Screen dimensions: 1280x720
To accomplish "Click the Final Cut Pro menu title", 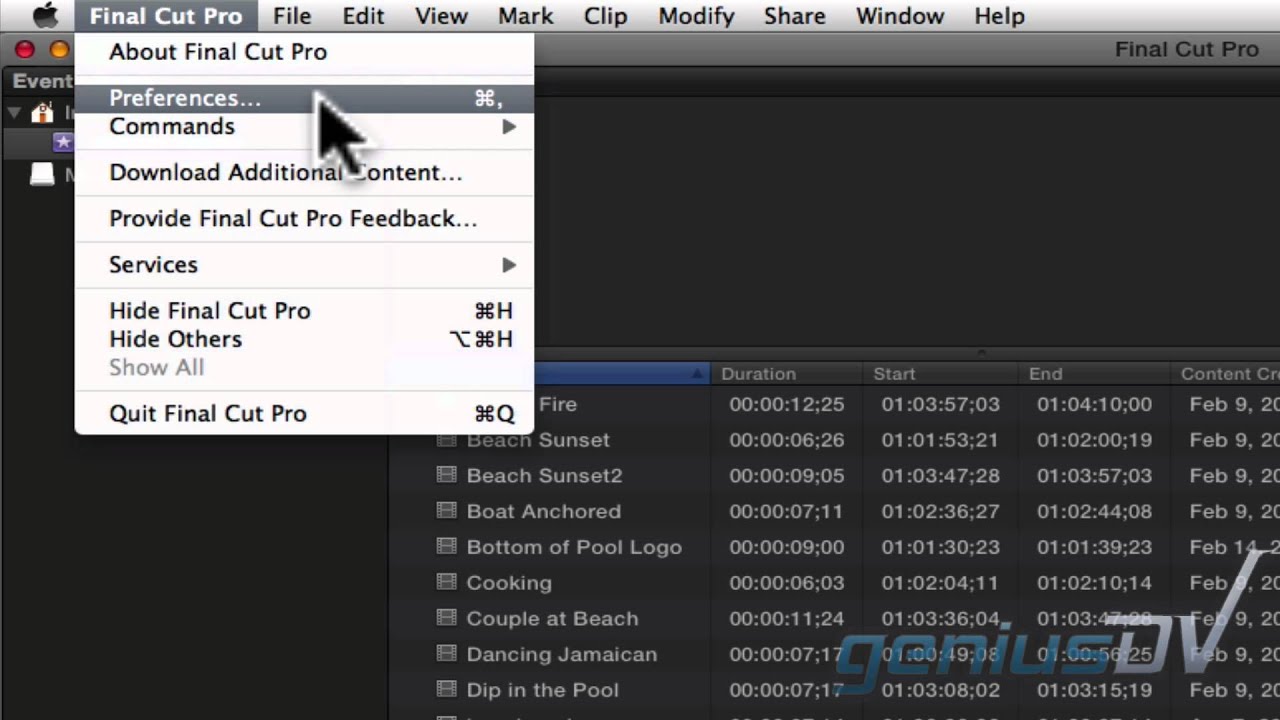I will coord(166,16).
